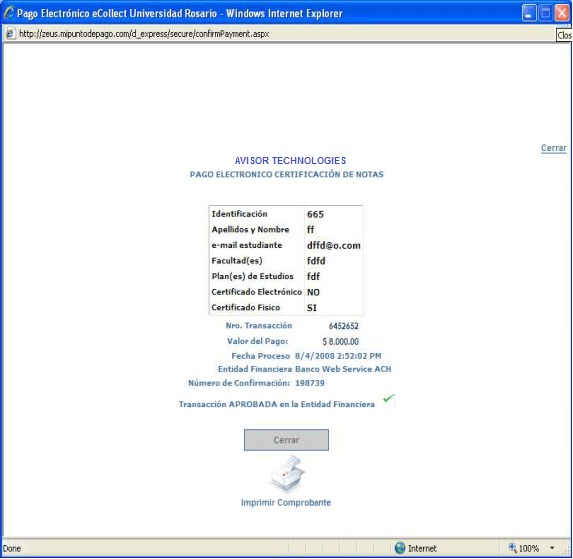This screenshot has height=559, width=573.
Task: Click the Plan(es) de Estudios value fdf
Action: point(314,277)
